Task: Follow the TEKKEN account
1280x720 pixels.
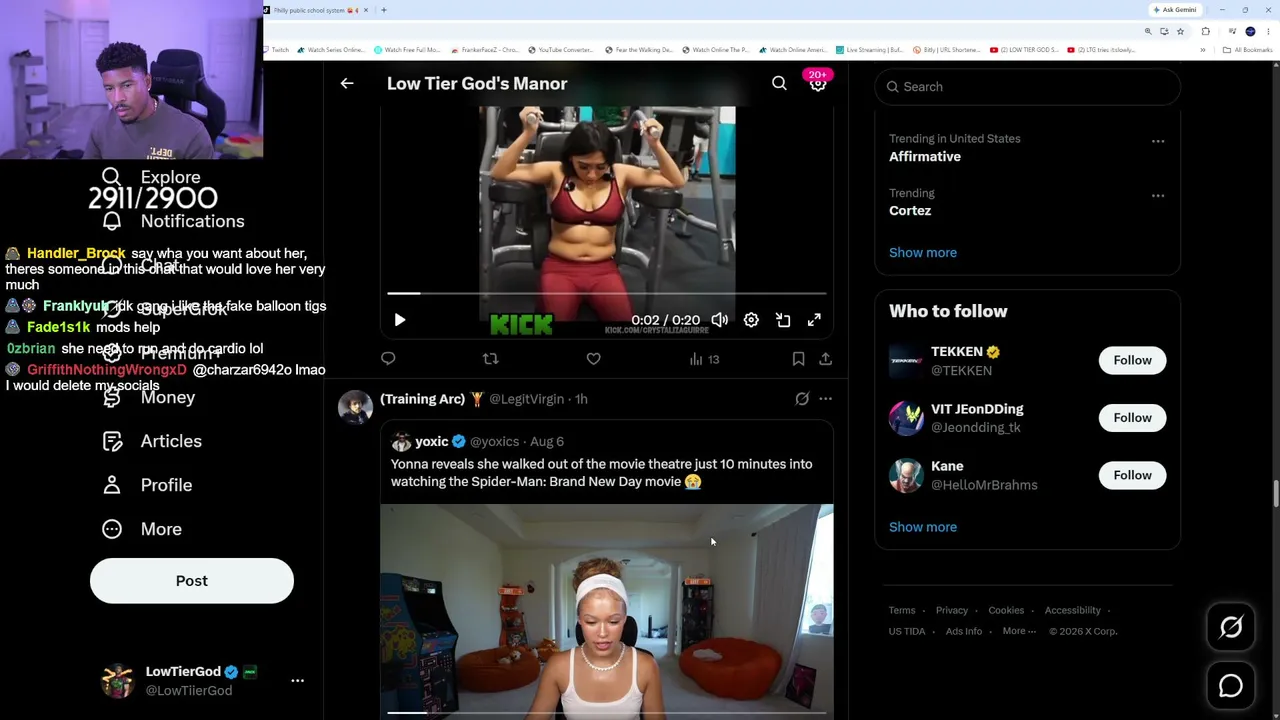Action: pyautogui.click(x=1132, y=360)
